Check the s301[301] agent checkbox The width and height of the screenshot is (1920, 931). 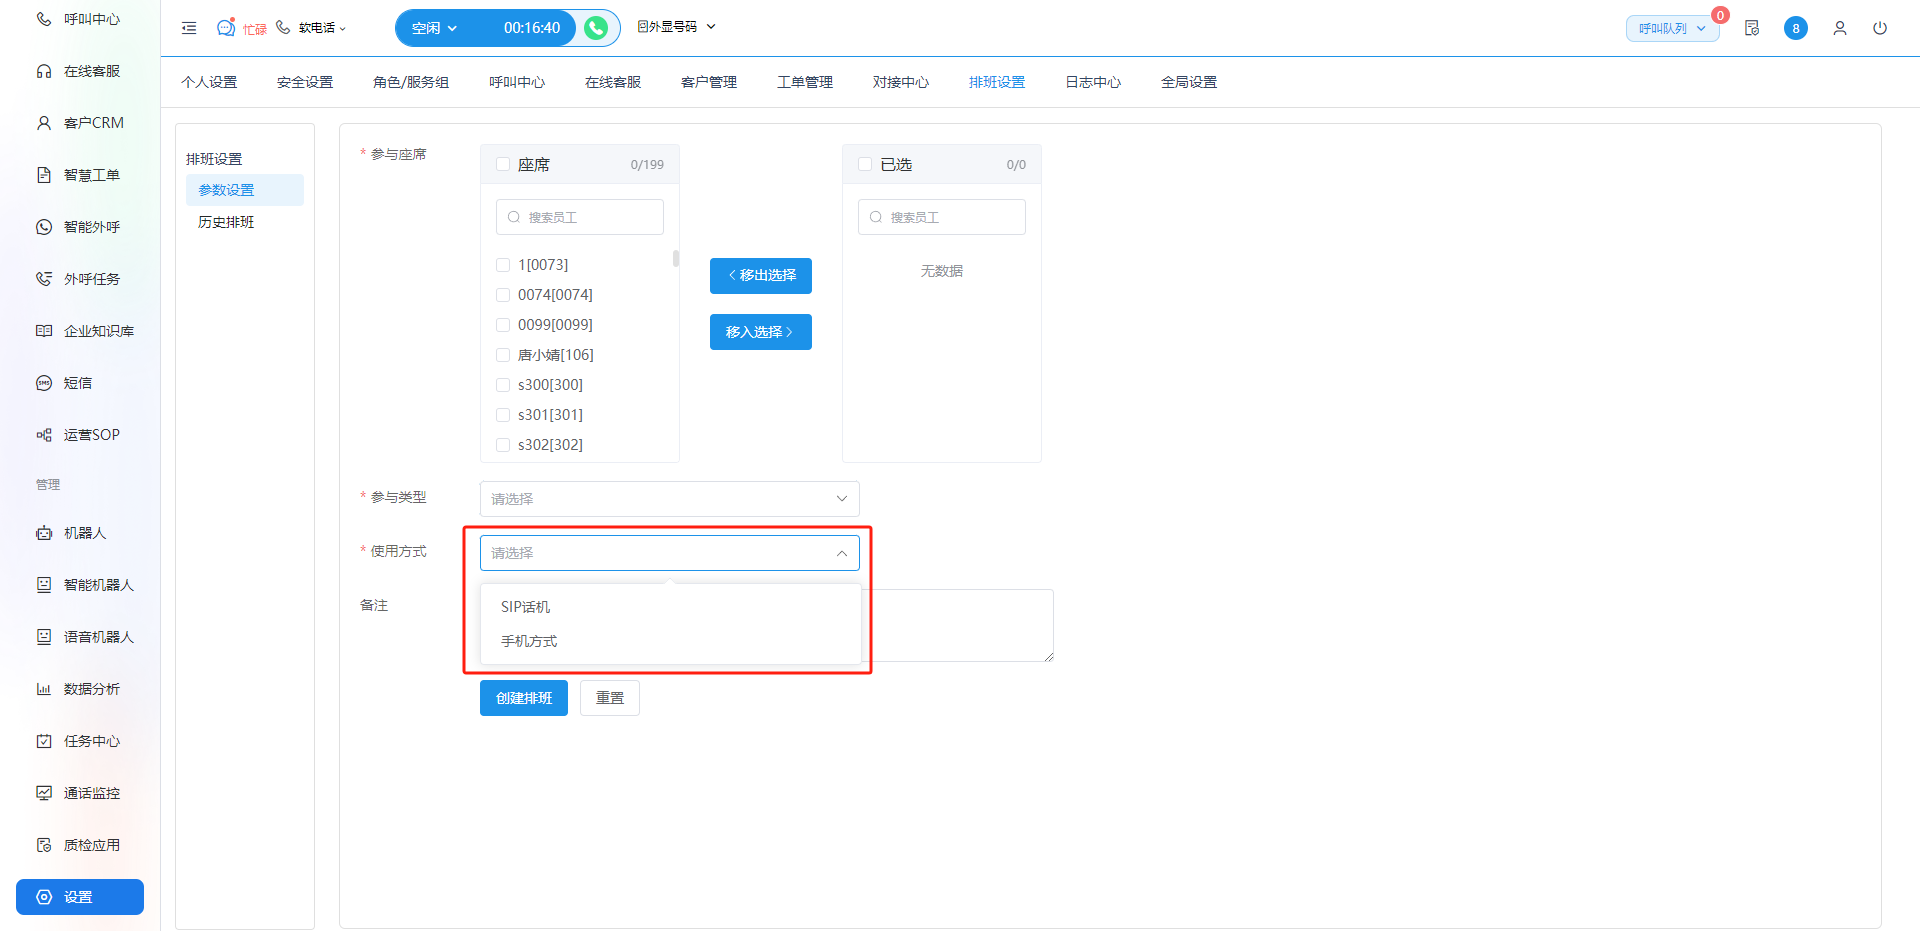tap(503, 415)
